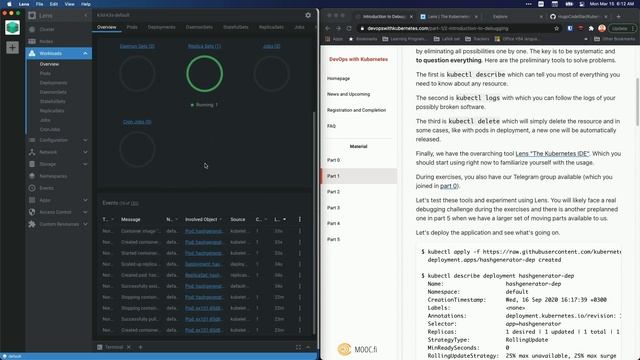Open Events table column options menu
This screenshot has width=640, height=360.
[300, 219]
